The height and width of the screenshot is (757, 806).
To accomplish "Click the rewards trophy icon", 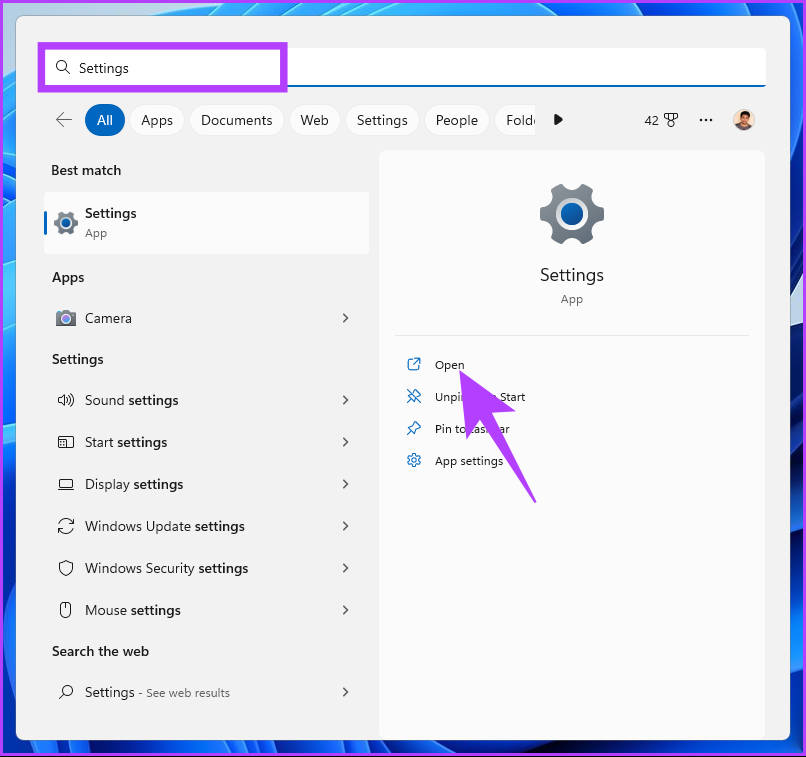I will point(670,120).
